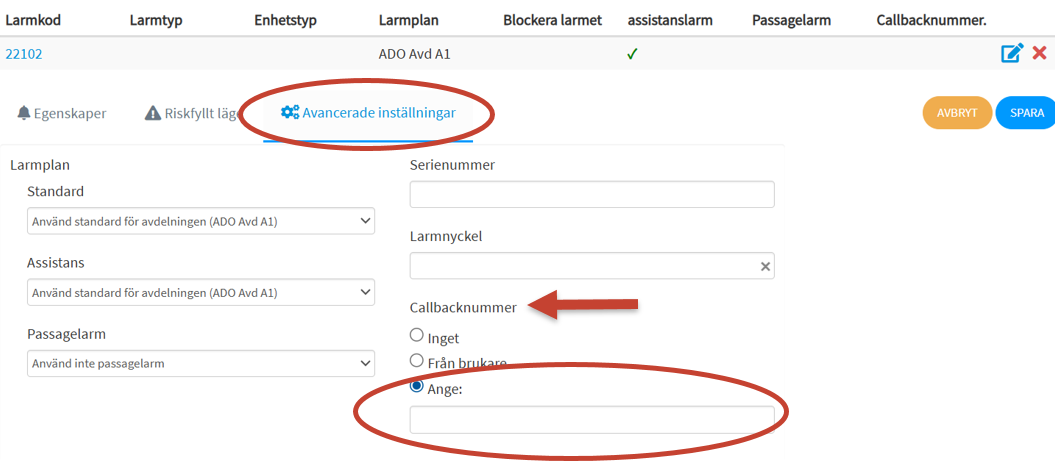Delete alarm row with the red X icon
This screenshot has height=461, width=1055.
(1039, 53)
